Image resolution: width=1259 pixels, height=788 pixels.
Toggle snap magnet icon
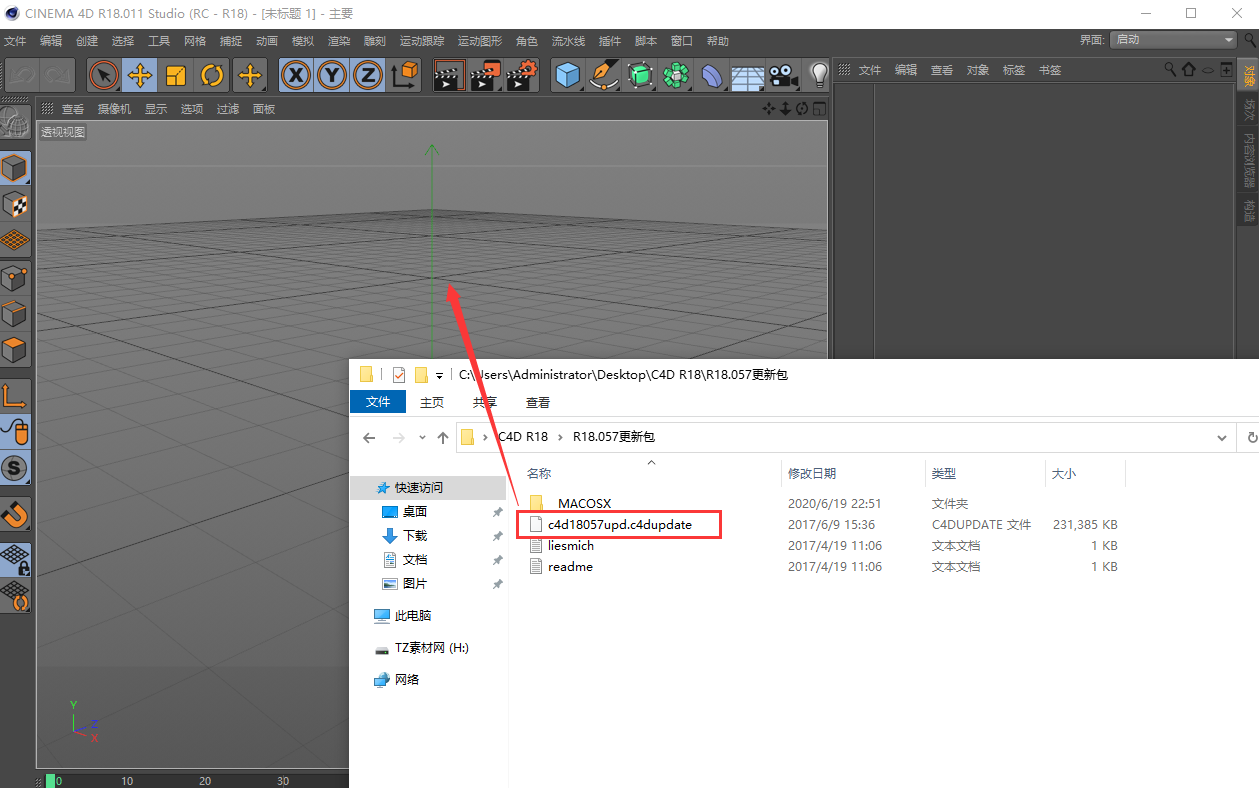(x=15, y=514)
